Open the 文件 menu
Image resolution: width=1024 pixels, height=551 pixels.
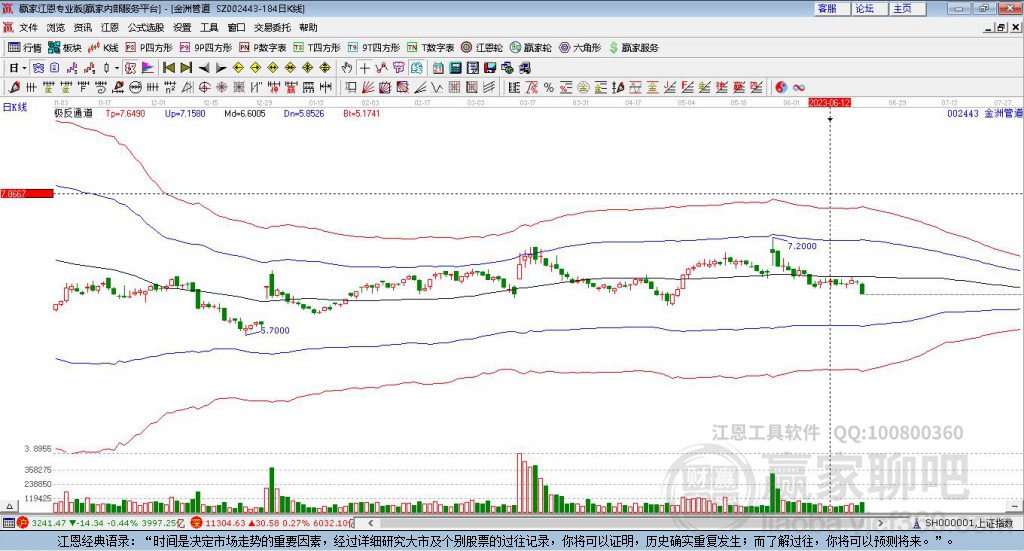29,27
